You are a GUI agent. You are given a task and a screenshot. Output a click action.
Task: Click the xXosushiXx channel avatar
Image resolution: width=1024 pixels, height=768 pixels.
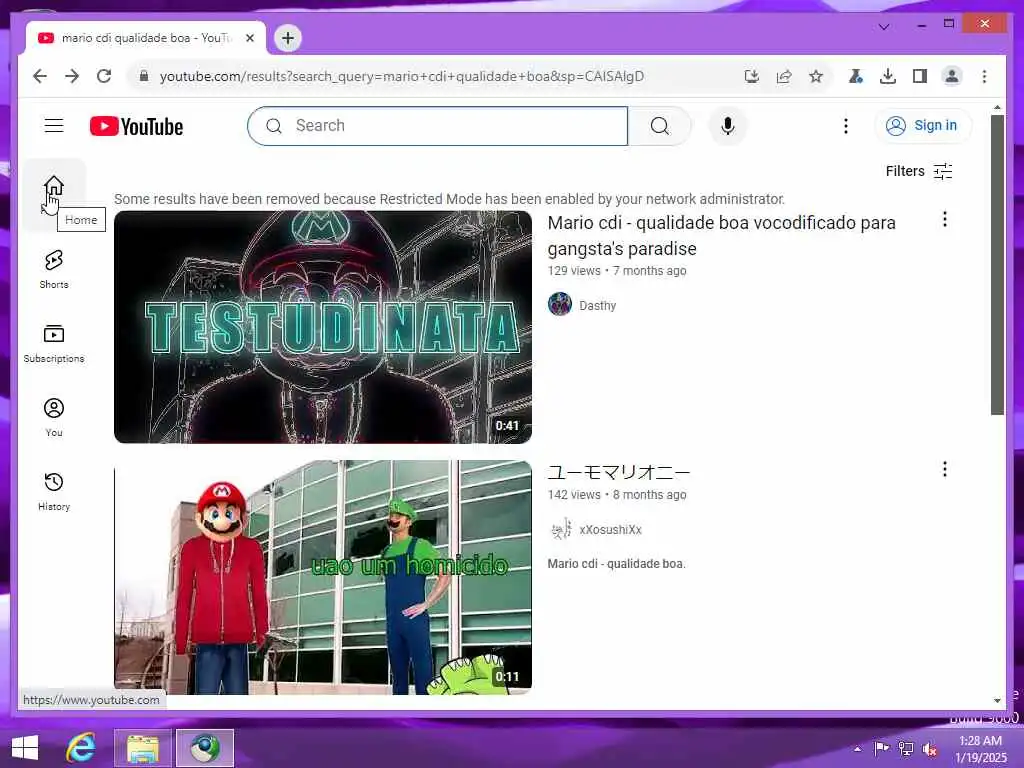coord(560,529)
